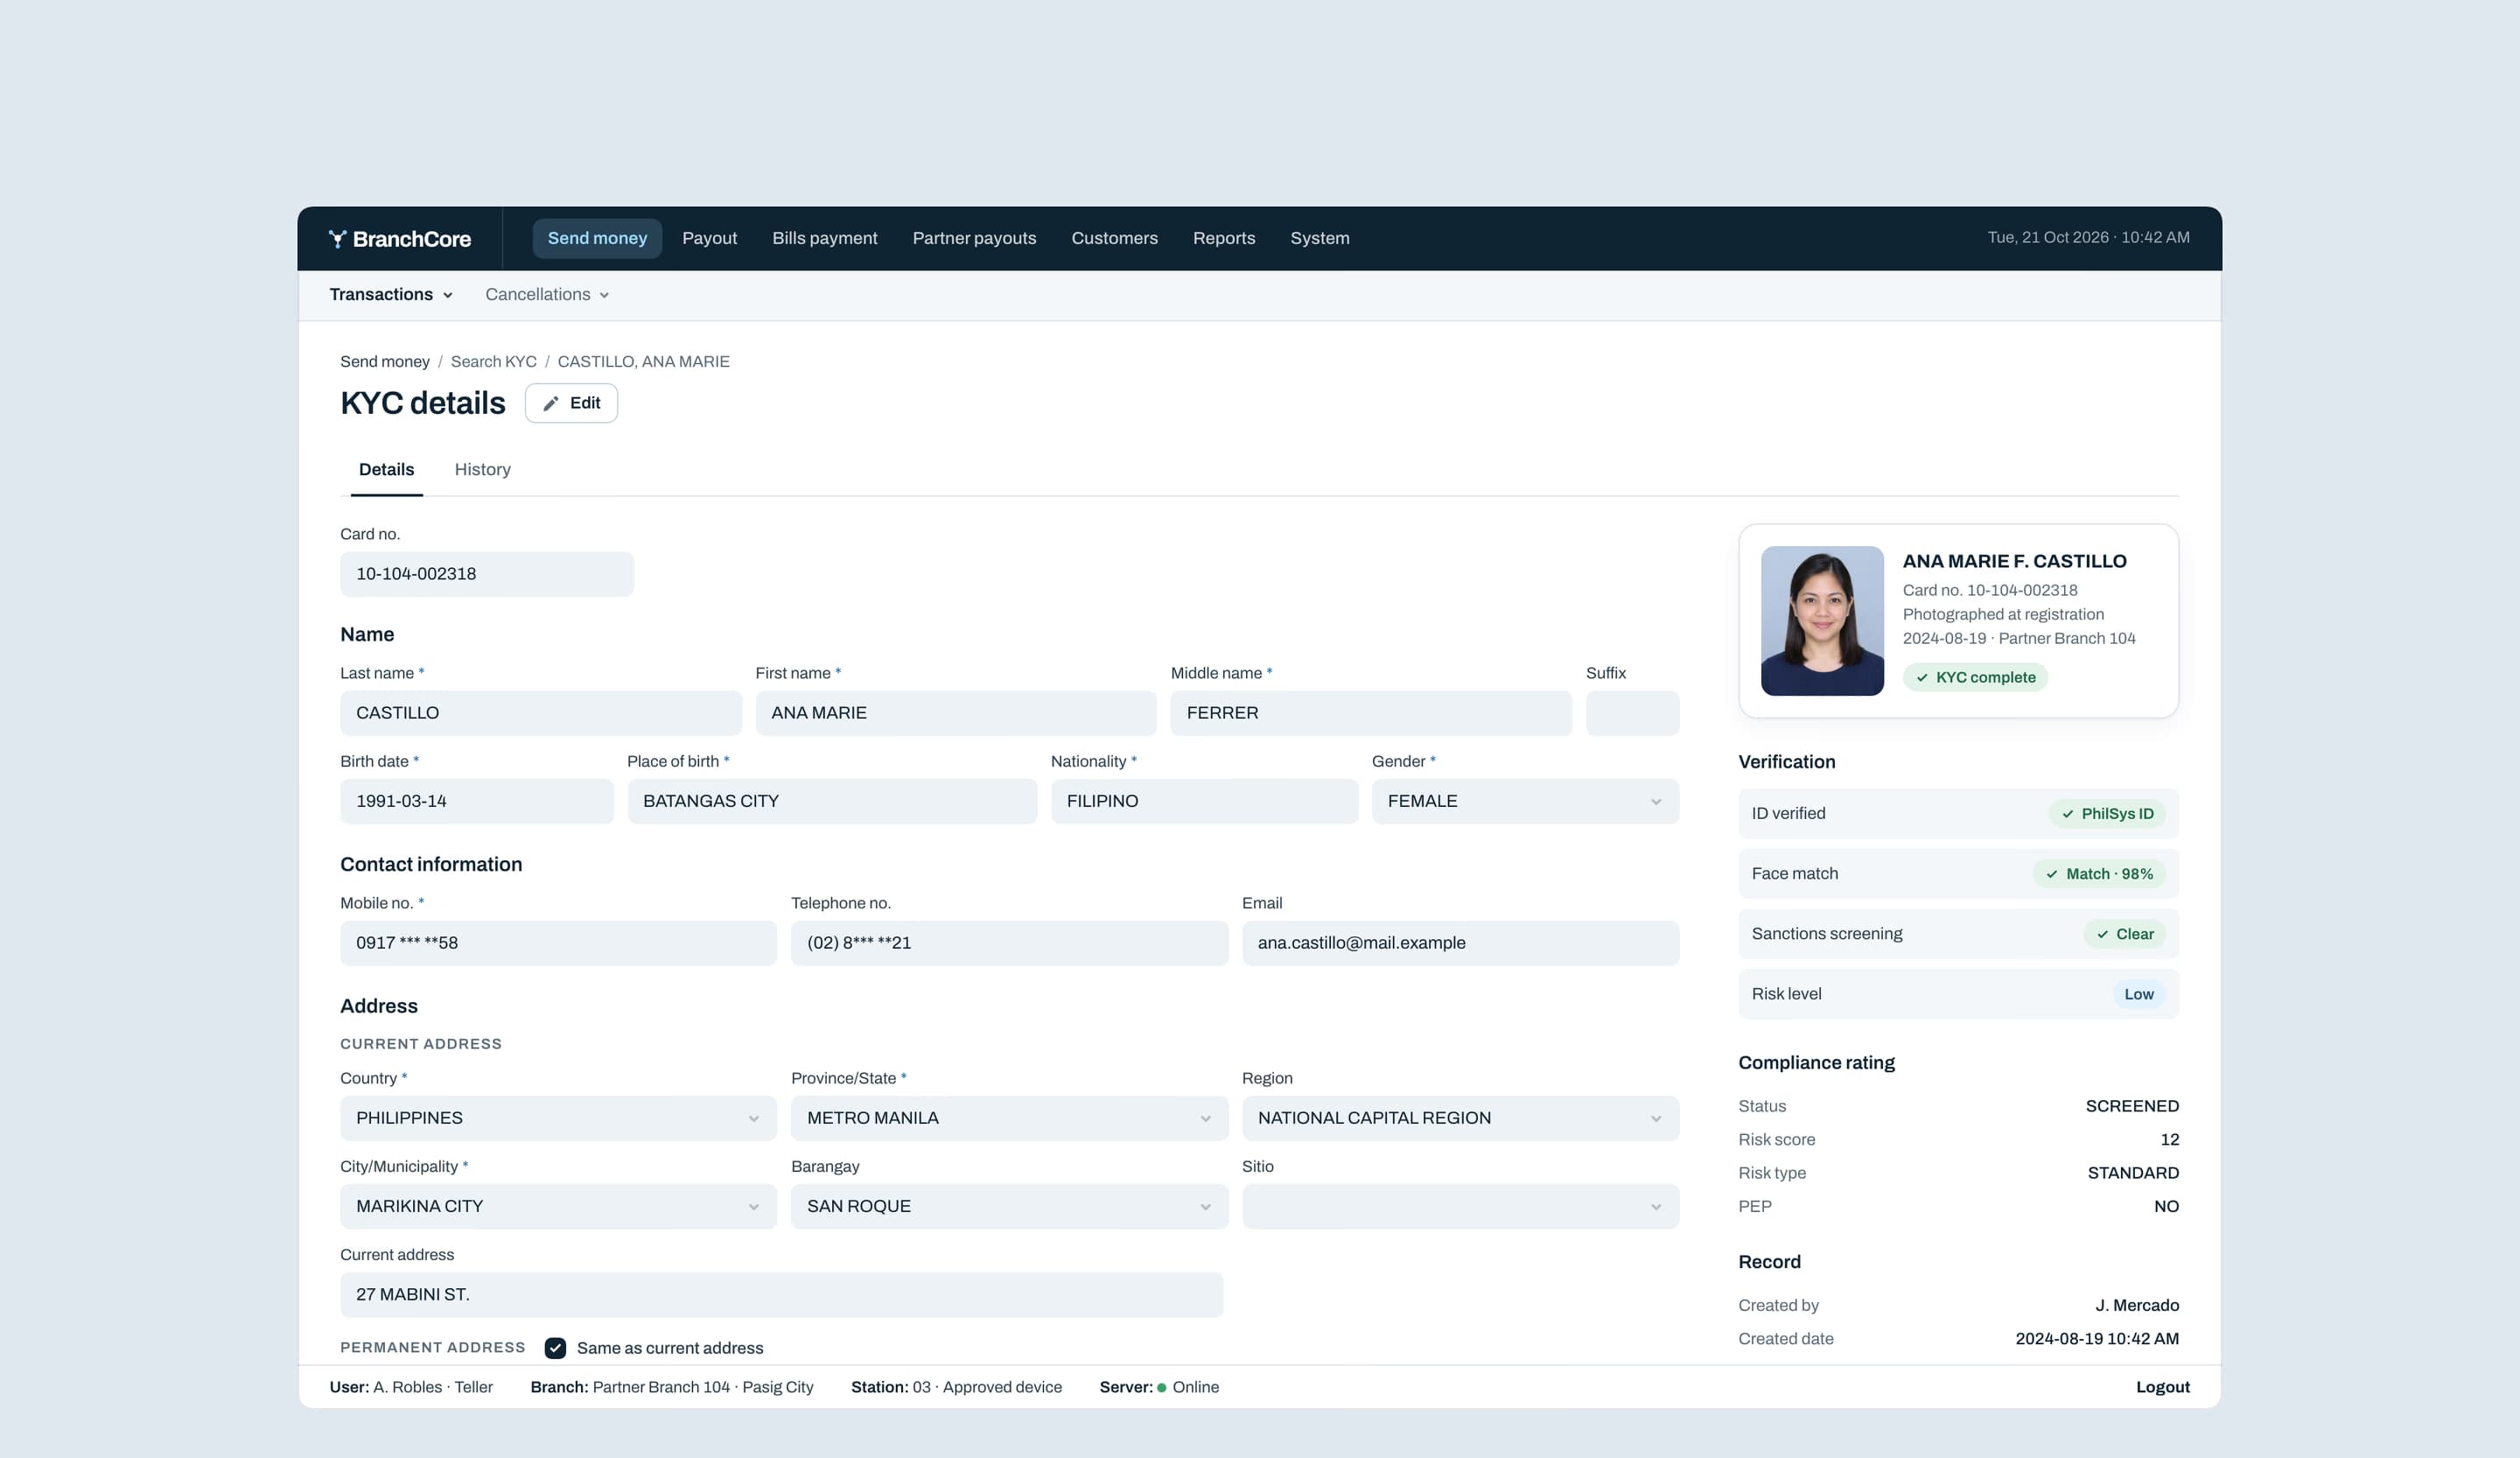Go to the Customers nav item
The width and height of the screenshot is (2520, 1458).
[x=1114, y=238]
